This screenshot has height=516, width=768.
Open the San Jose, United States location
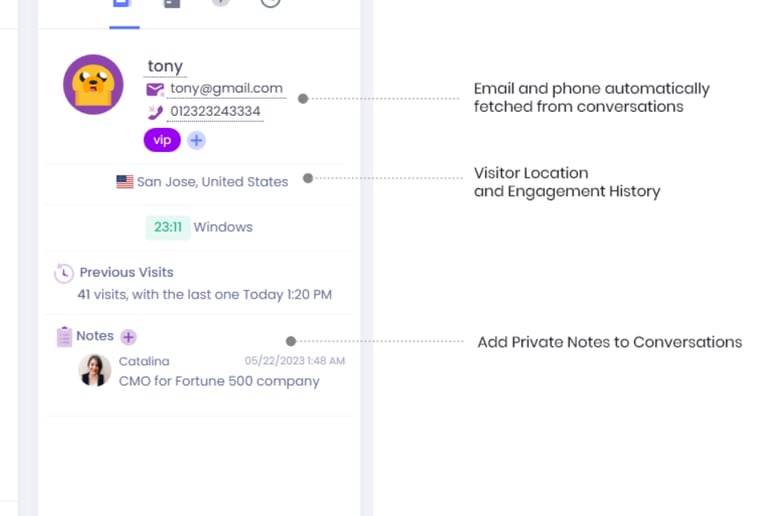pyautogui.click(x=212, y=182)
